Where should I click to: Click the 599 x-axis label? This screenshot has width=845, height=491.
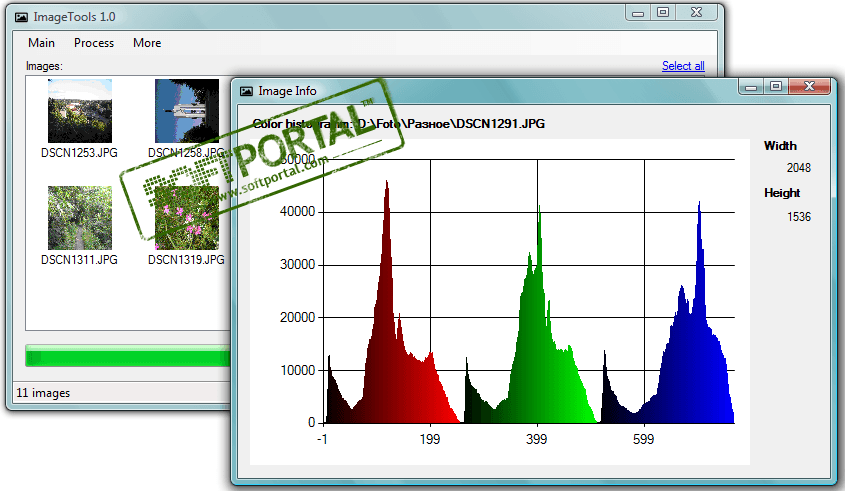[x=643, y=439]
